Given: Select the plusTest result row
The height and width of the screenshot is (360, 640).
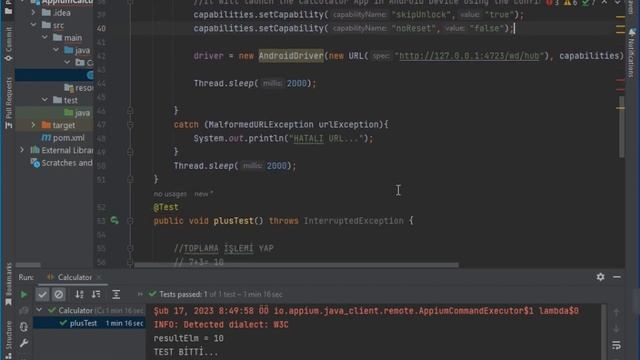Looking at the screenshot, I should pyautogui.click(x=89, y=323).
